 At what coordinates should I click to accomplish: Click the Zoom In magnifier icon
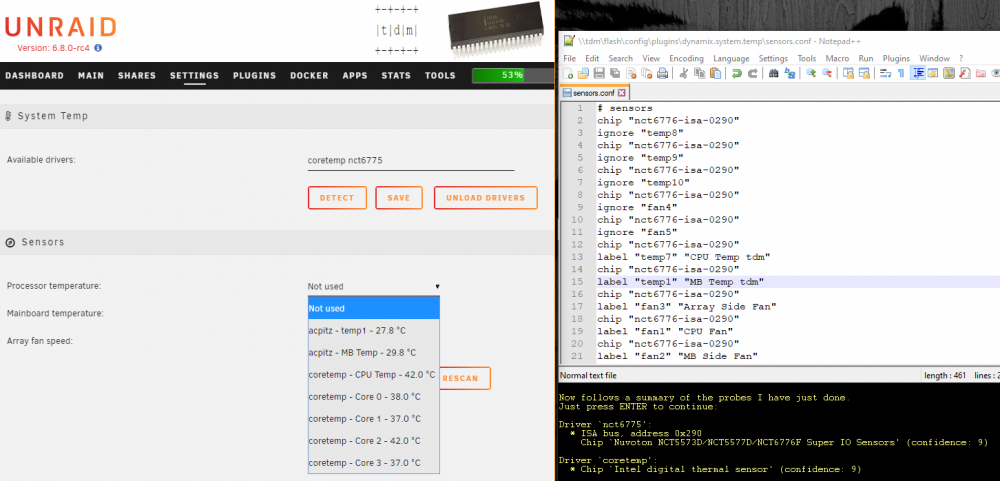pyautogui.click(x=811, y=73)
